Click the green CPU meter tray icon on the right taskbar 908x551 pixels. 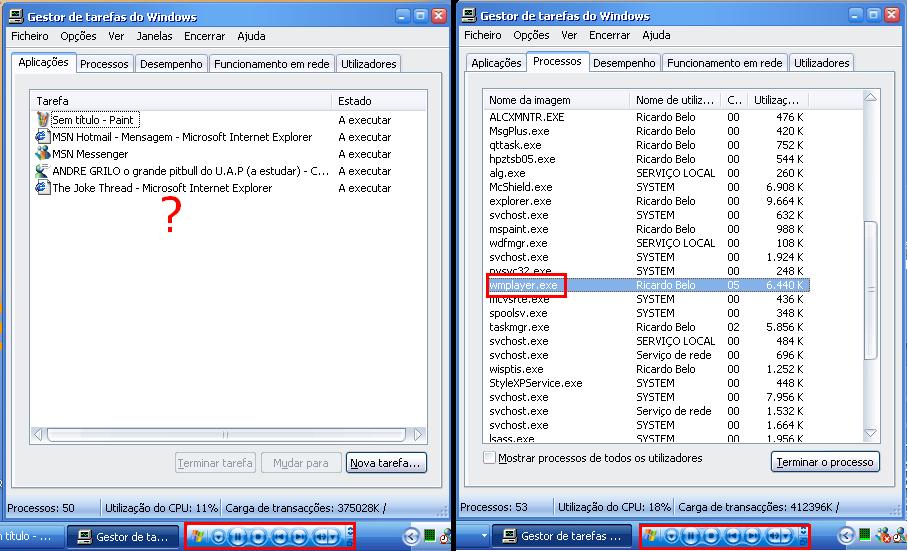pyautogui.click(x=865, y=536)
